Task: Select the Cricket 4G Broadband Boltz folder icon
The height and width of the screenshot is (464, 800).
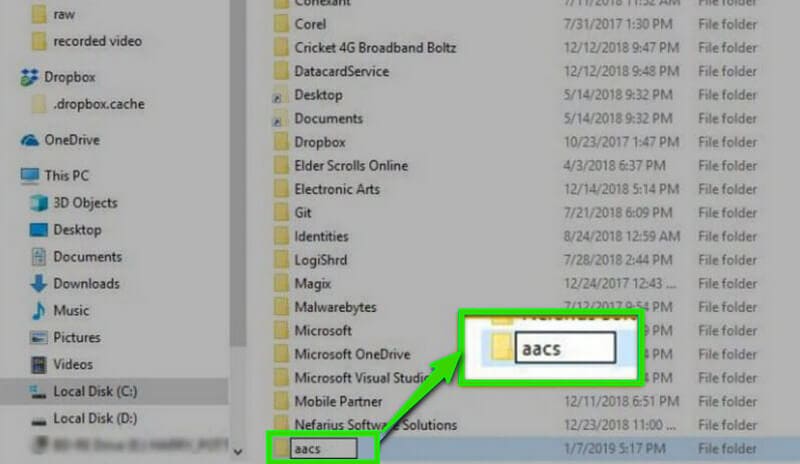Action: click(281, 47)
